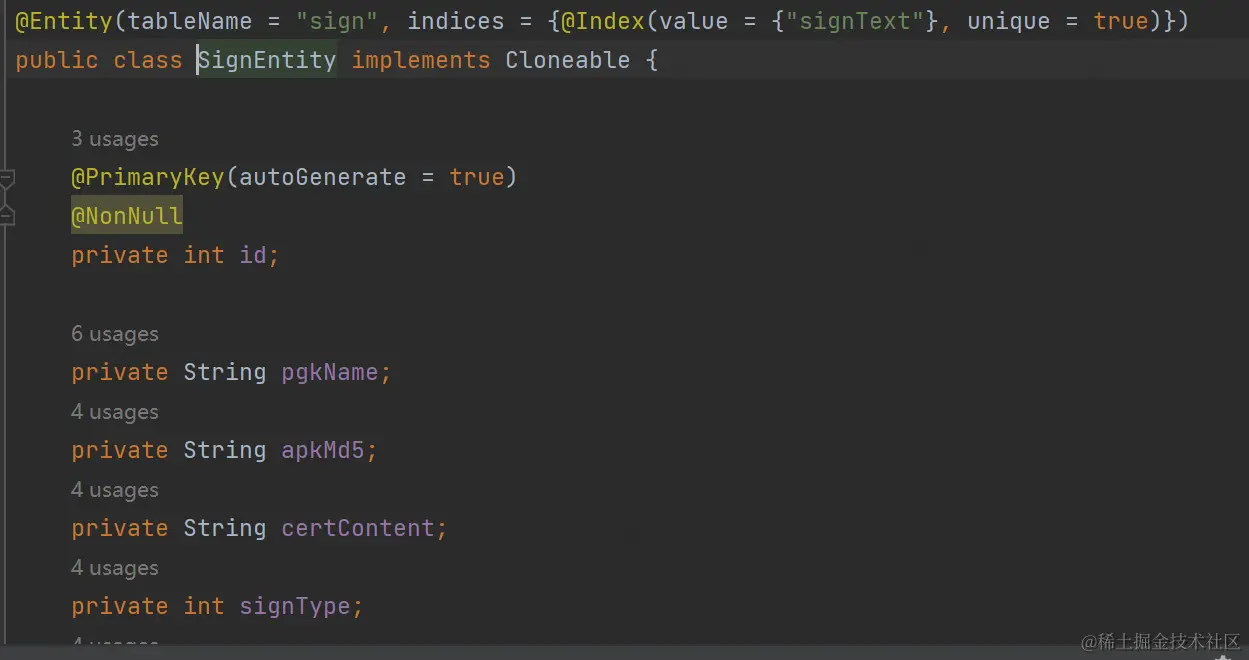Click the implements keyword
This screenshot has height=660, width=1249.
[x=421, y=60]
